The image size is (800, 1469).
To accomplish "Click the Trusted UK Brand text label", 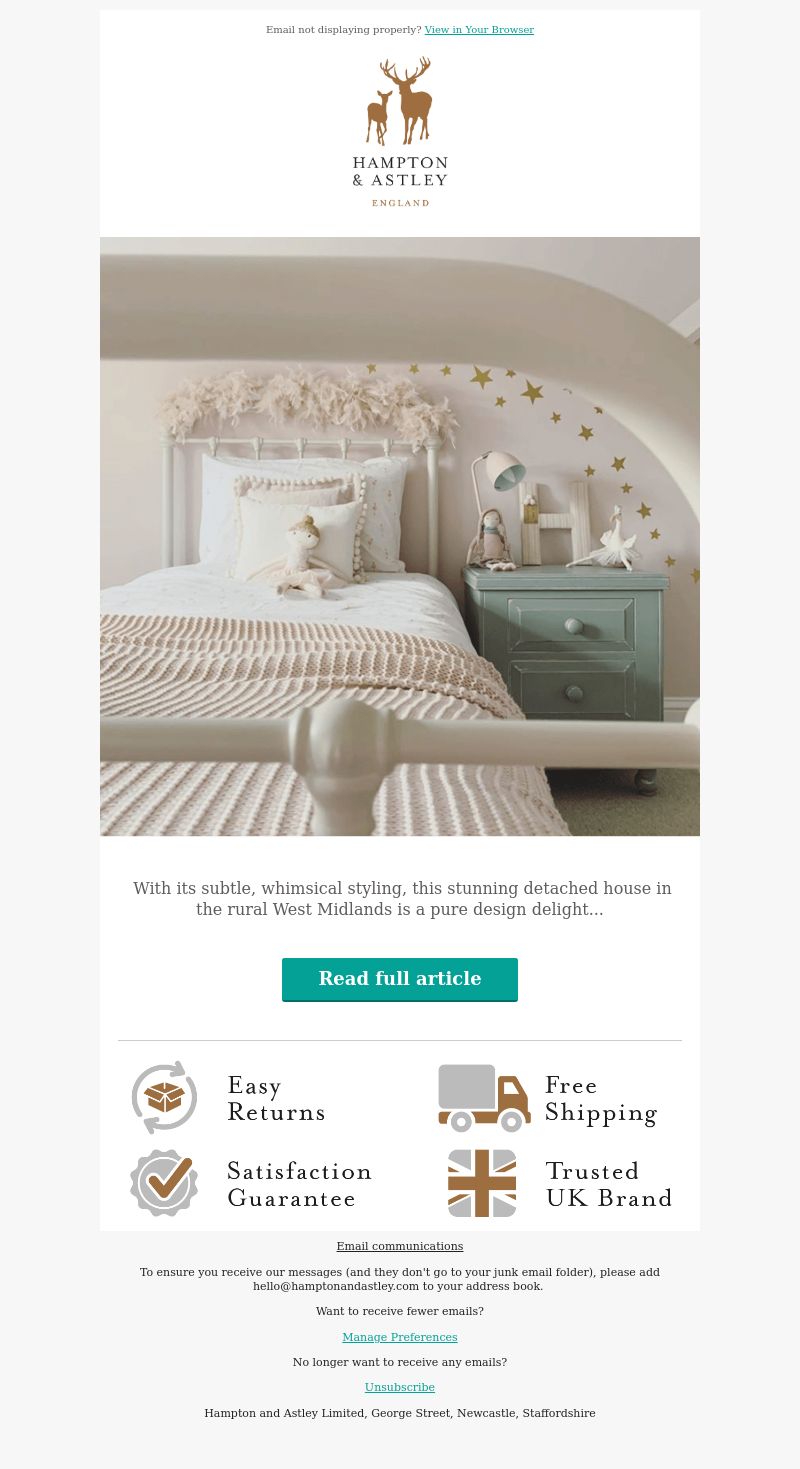I will click(608, 1185).
